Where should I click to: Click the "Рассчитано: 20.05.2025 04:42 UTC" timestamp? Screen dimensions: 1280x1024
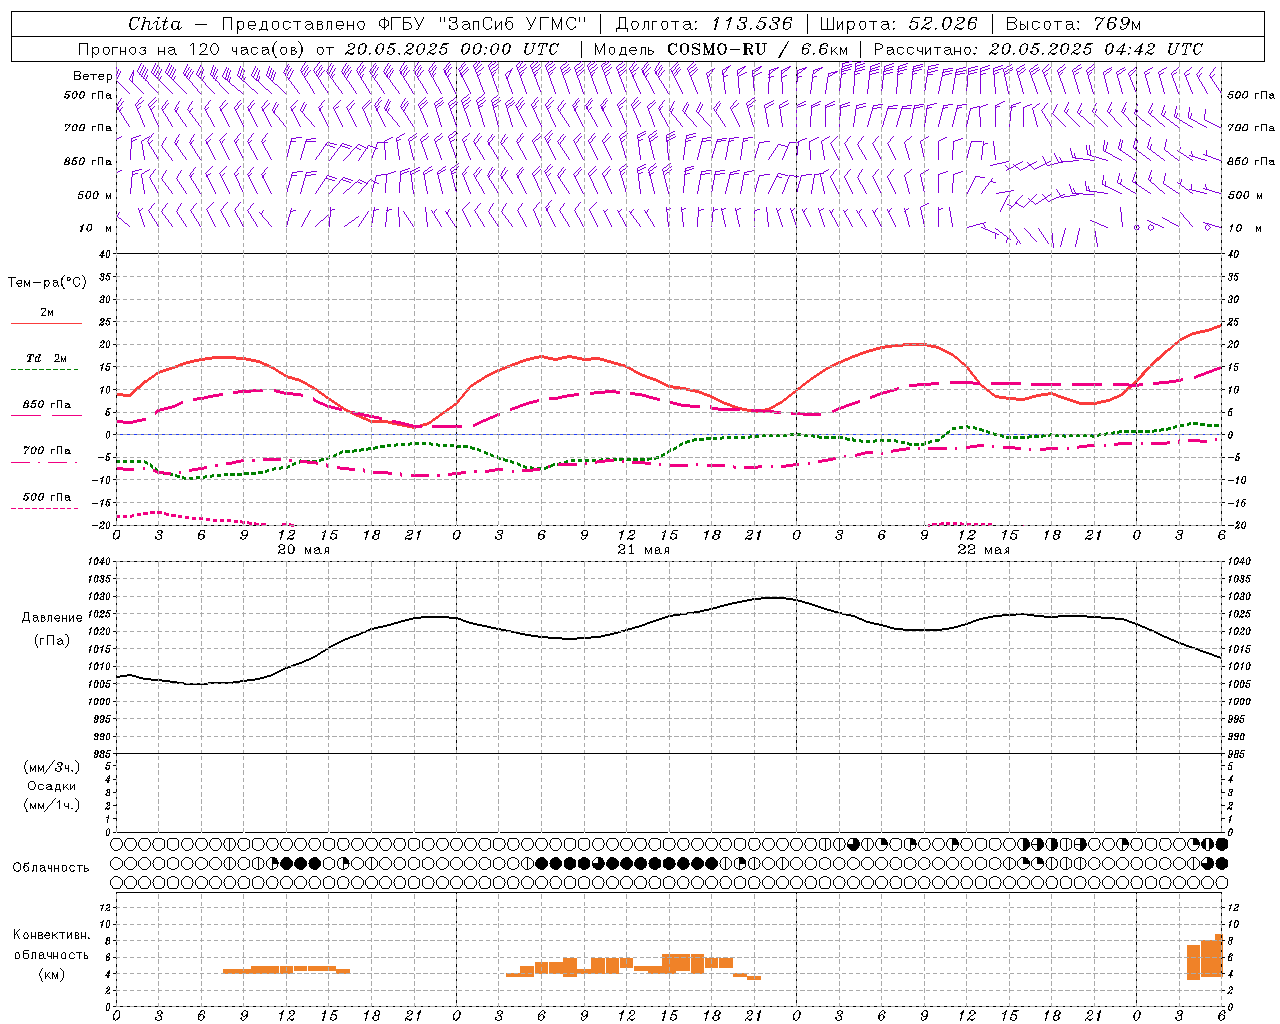coord(1038,48)
